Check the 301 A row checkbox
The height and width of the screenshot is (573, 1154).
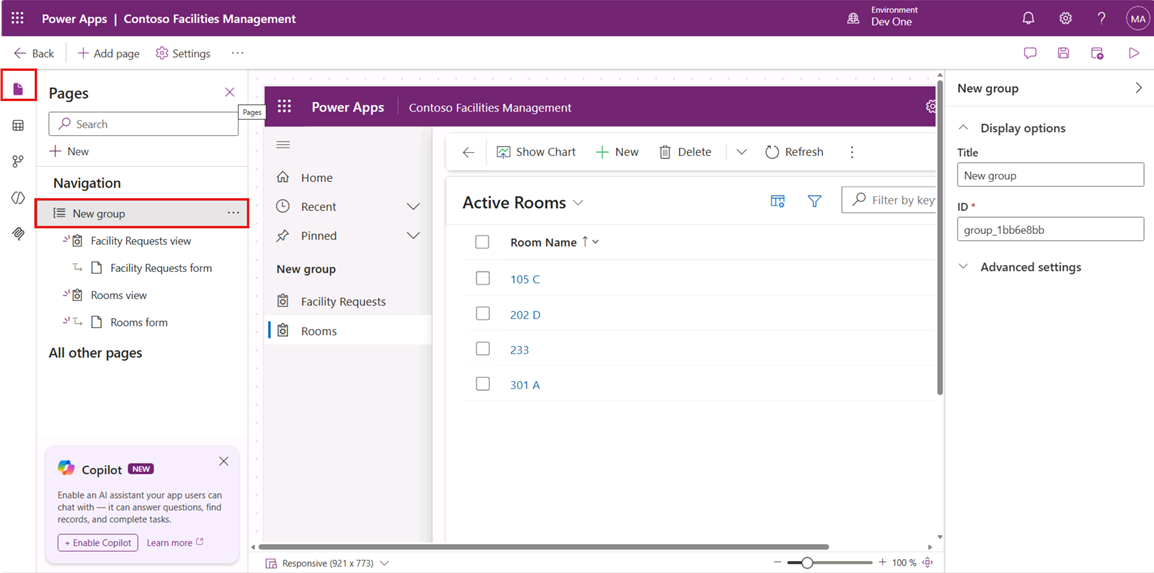482,384
